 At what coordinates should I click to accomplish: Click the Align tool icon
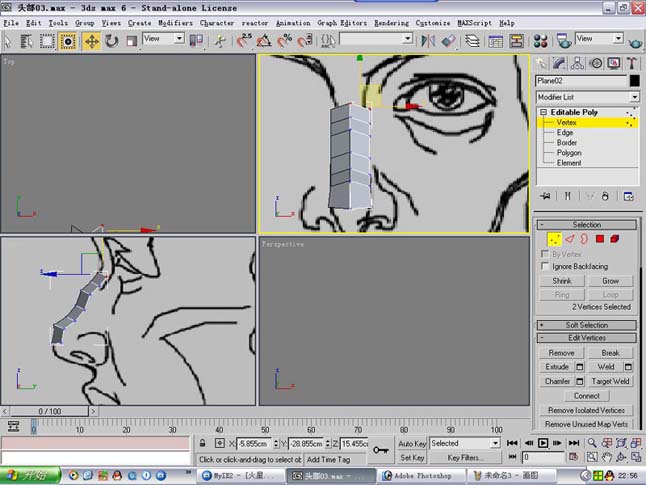[448, 41]
